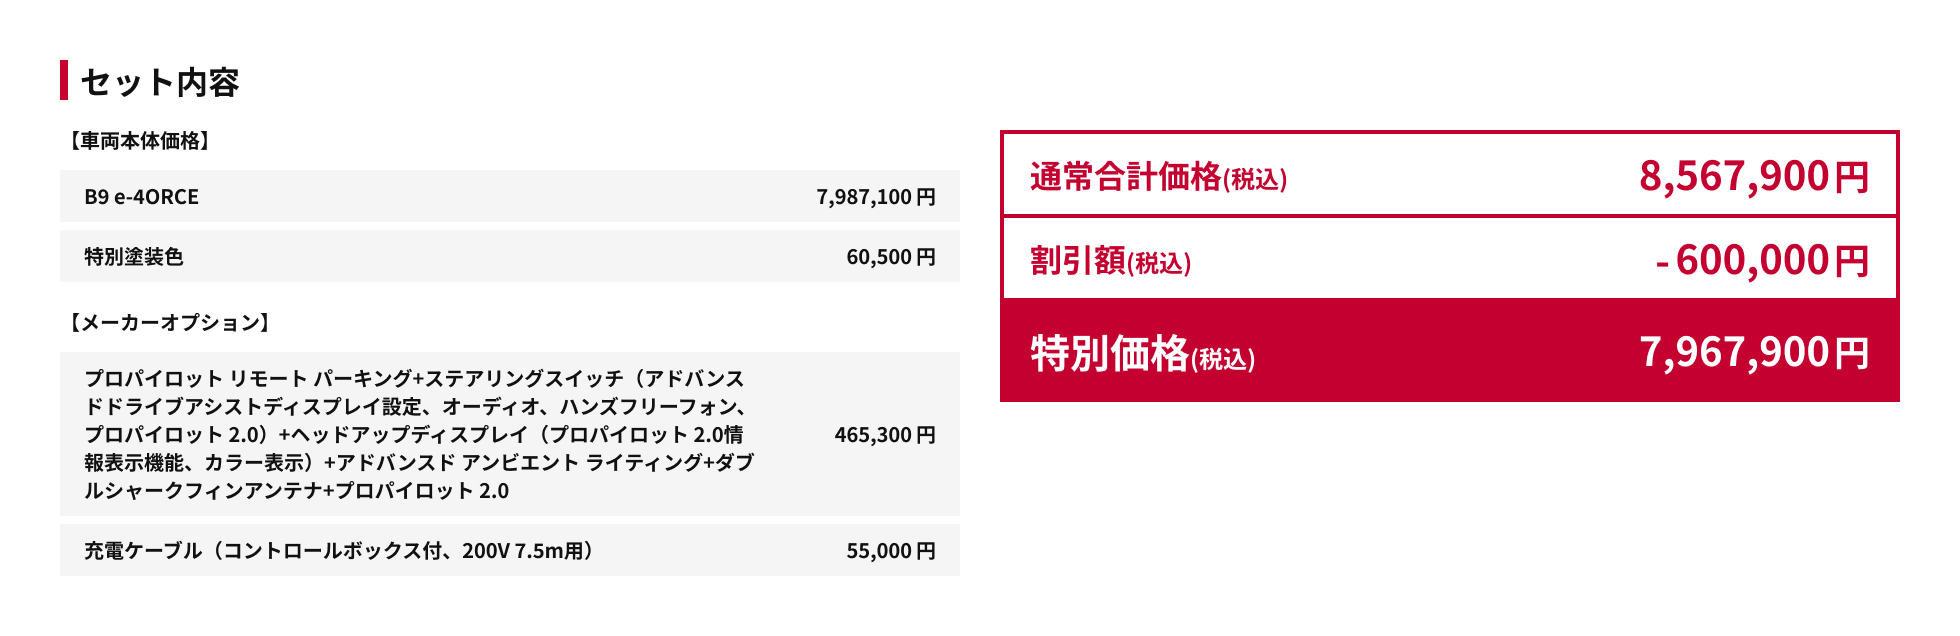Screen dimensions: 1960x636
Task: Select the 充電ケーブル option label
Action: point(339,551)
